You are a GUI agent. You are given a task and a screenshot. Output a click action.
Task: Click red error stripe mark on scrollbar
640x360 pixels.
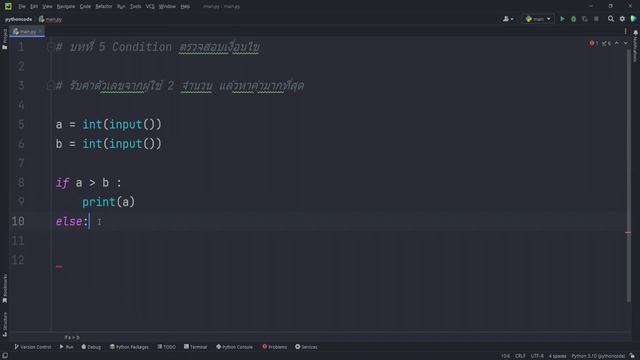click(628, 232)
